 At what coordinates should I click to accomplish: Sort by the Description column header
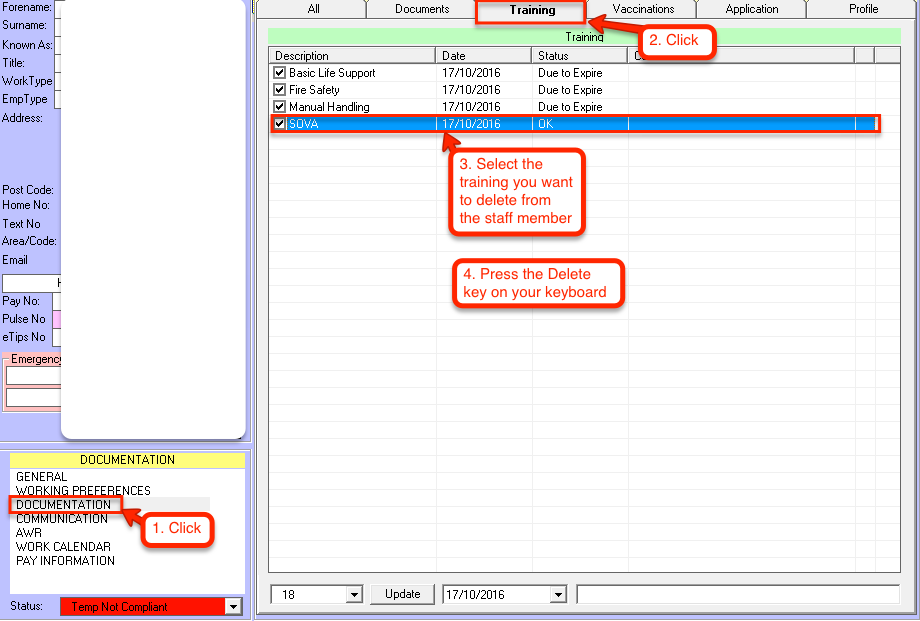(x=351, y=56)
